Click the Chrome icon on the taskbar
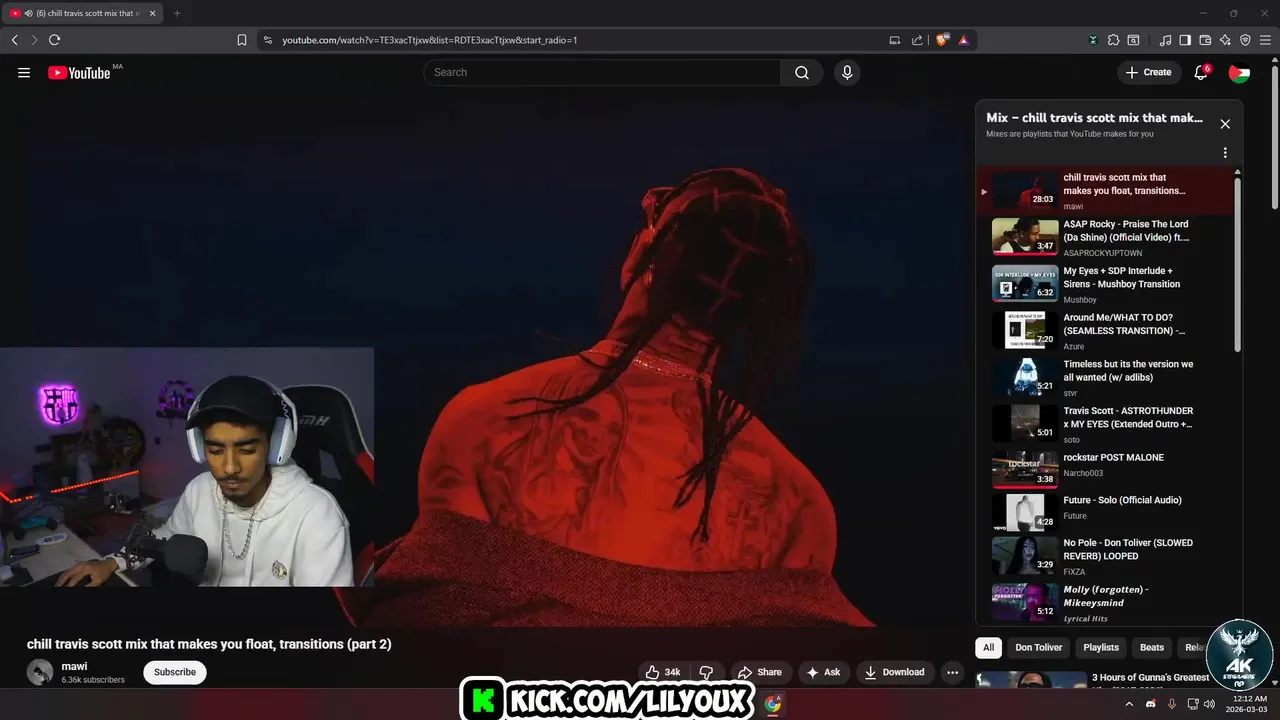This screenshot has width=1280, height=720. [x=773, y=704]
